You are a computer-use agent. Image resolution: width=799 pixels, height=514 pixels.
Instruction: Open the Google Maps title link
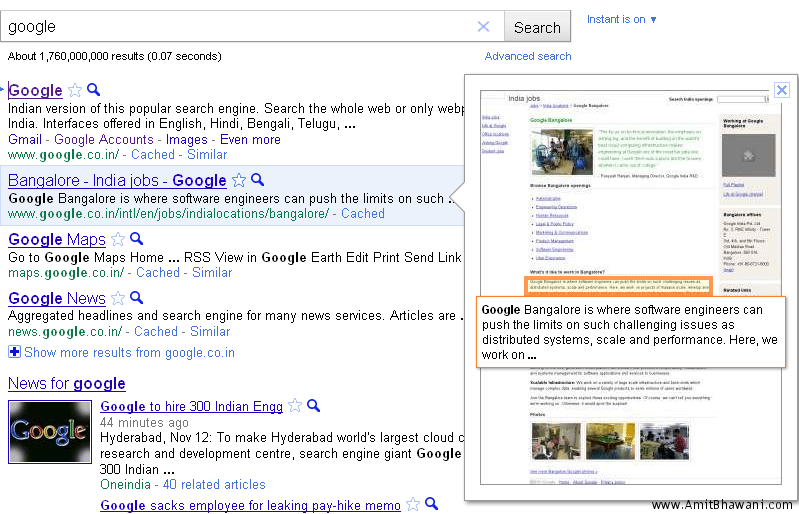pyautogui.click(x=57, y=239)
